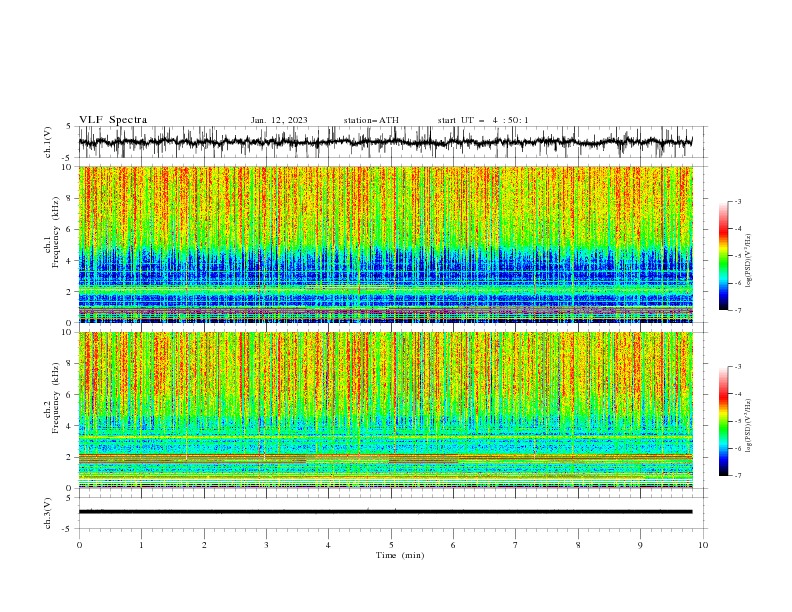
Task: Click the "ch.1(V)" waveform axis label
Action: pyautogui.click(x=48, y=142)
